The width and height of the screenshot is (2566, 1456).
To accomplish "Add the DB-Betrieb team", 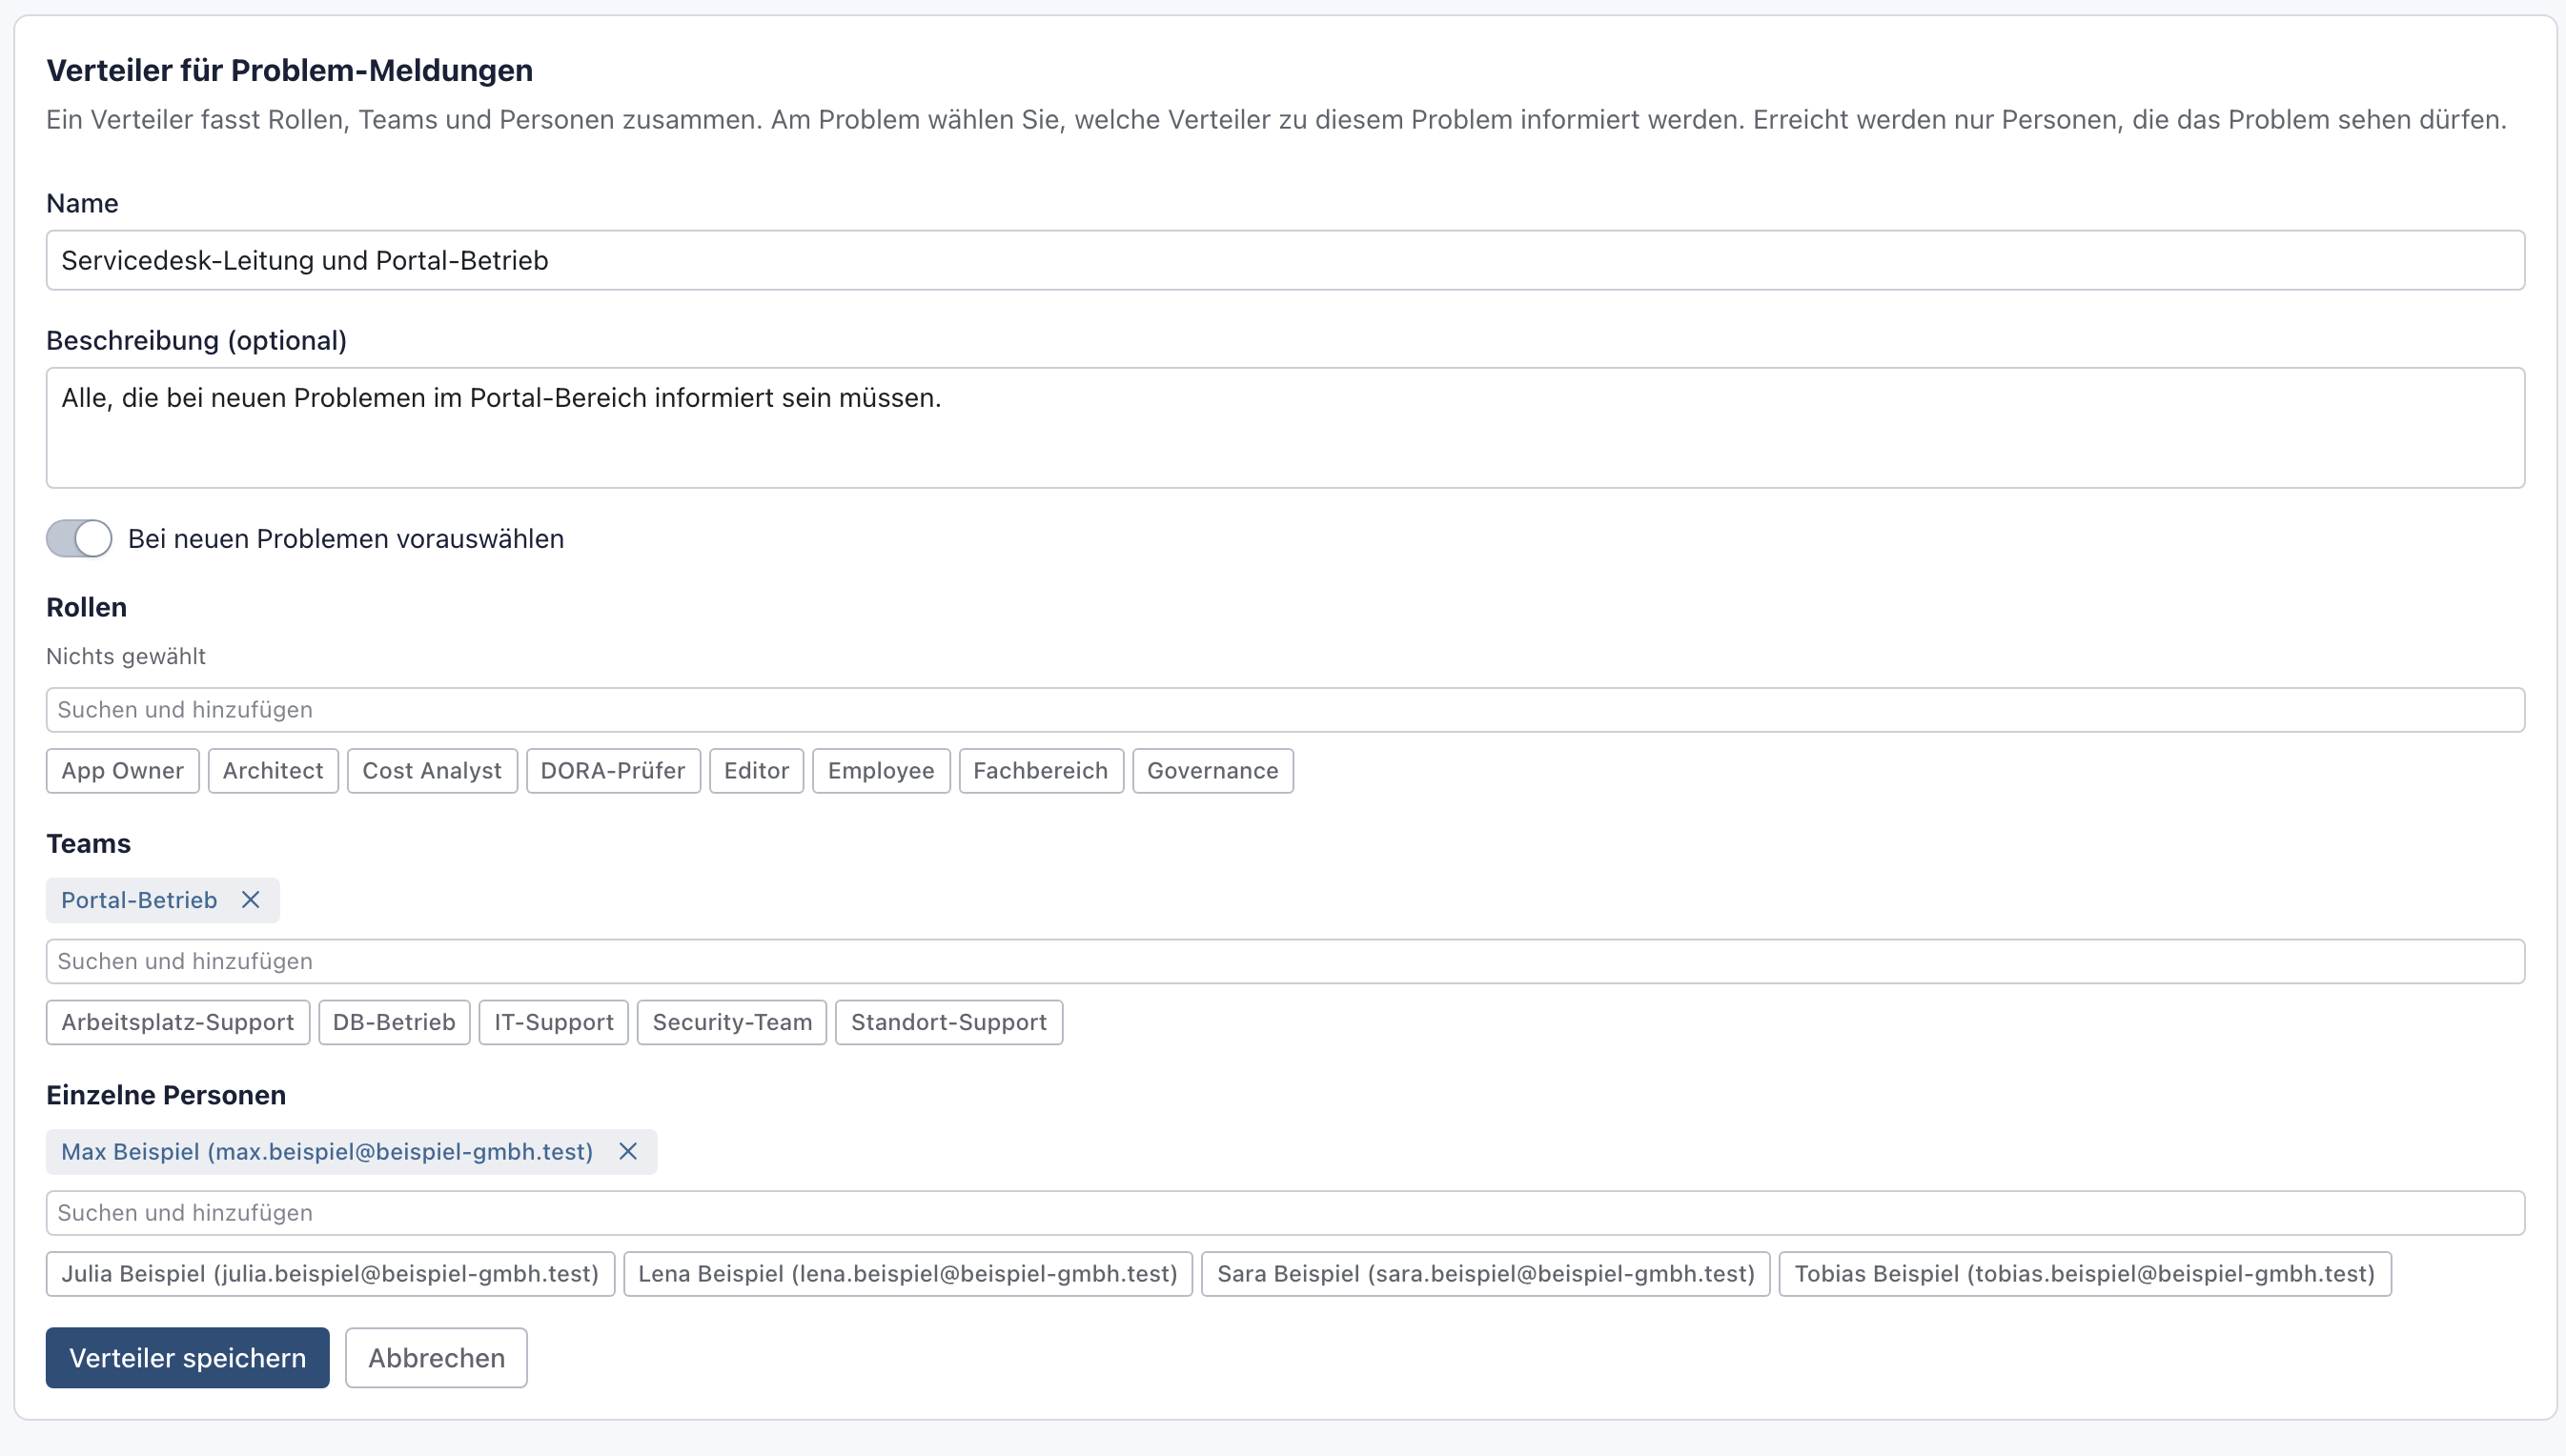I will coord(394,1022).
